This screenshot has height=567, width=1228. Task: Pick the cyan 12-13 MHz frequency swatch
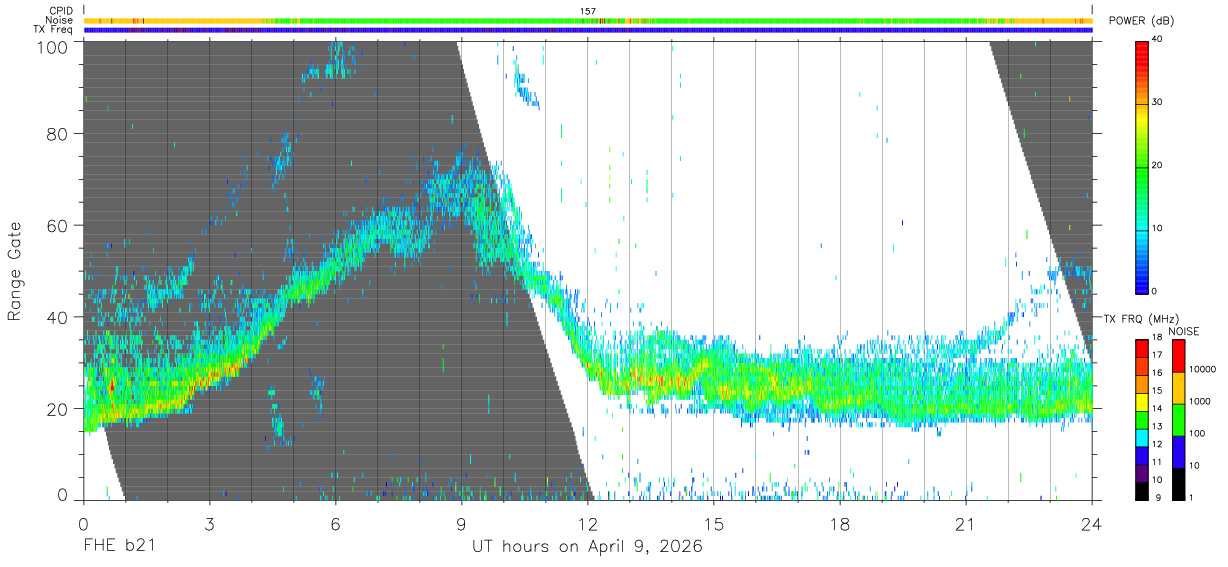1142,437
